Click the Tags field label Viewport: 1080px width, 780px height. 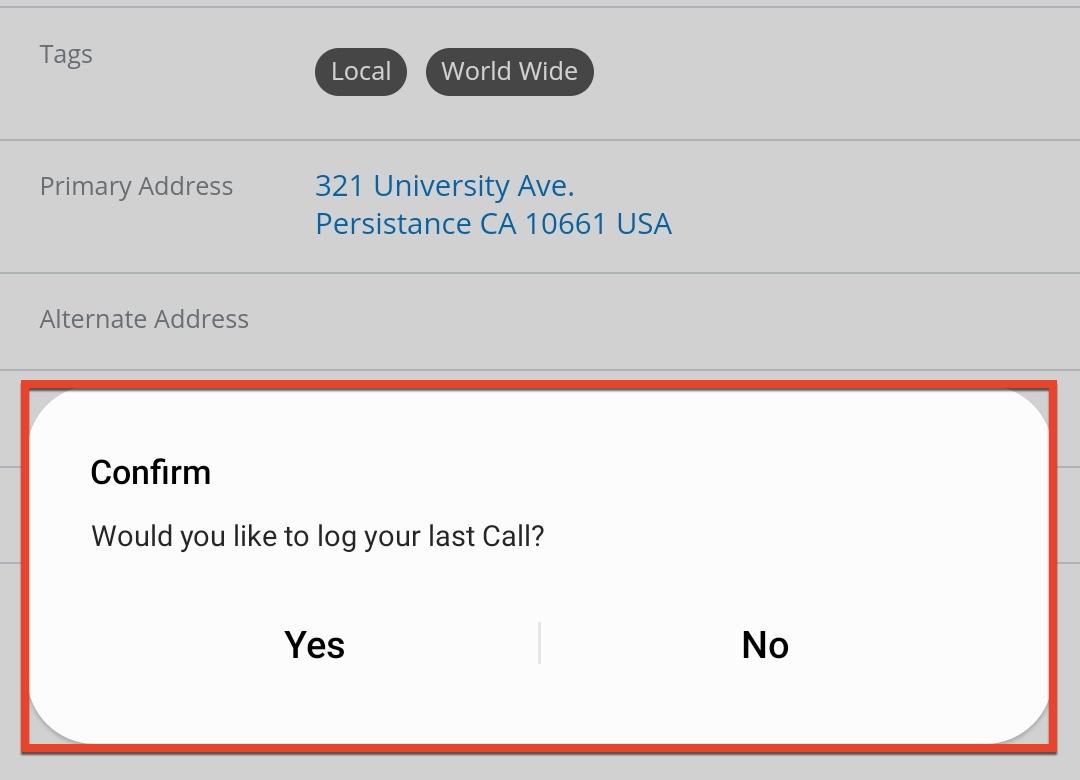pyautogui.click(x=66, y=54)
